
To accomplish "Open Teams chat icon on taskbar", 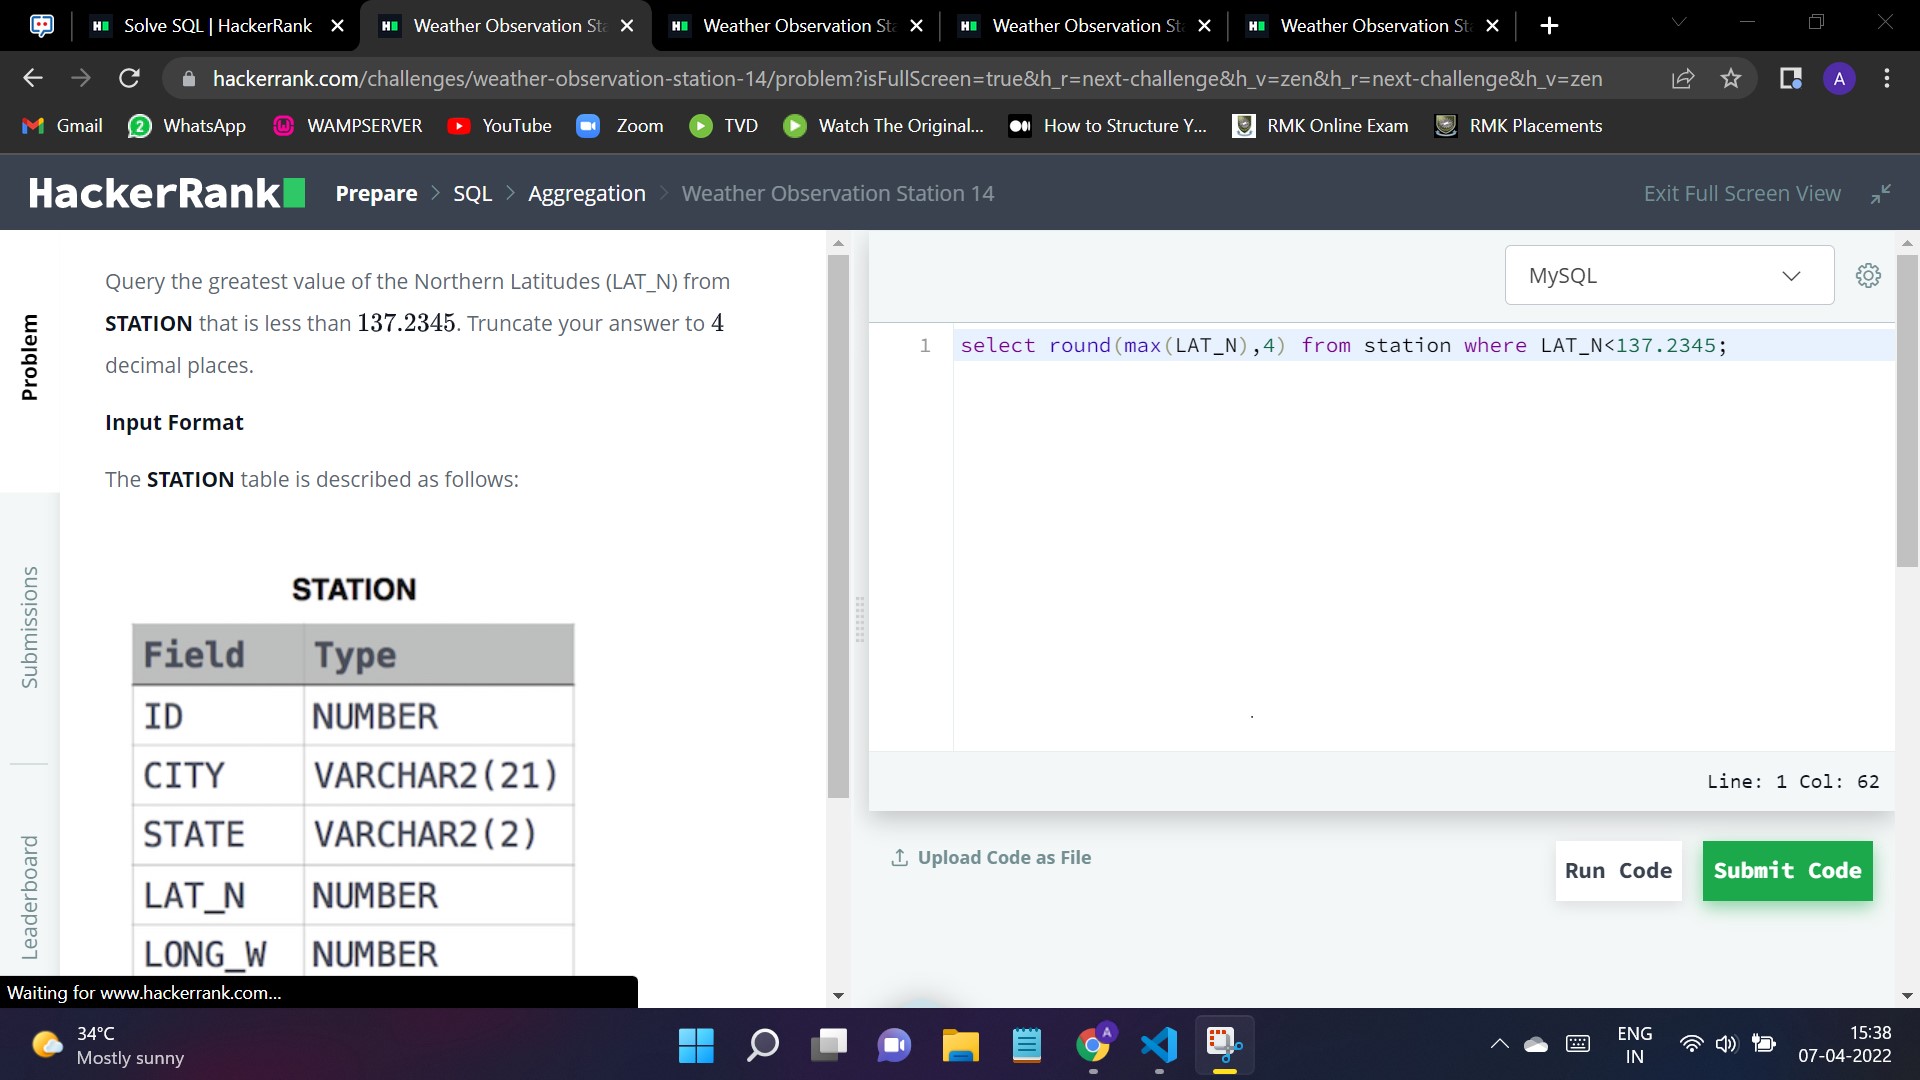I will pyautogui.click(x=894, y=1045).
